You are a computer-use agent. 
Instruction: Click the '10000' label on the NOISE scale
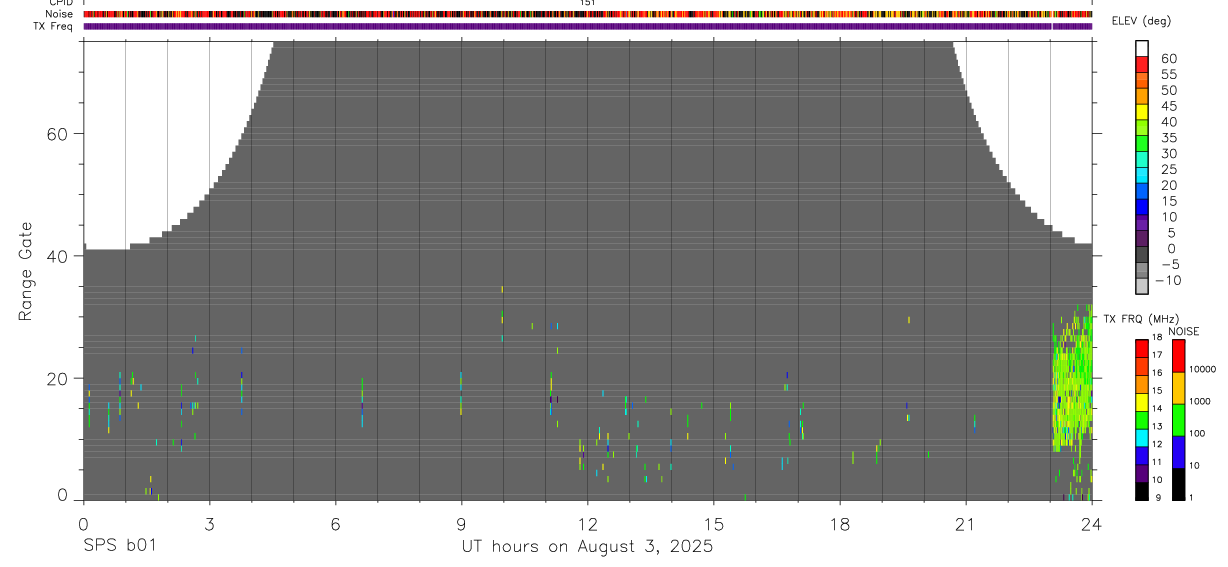click(1204, 370)
